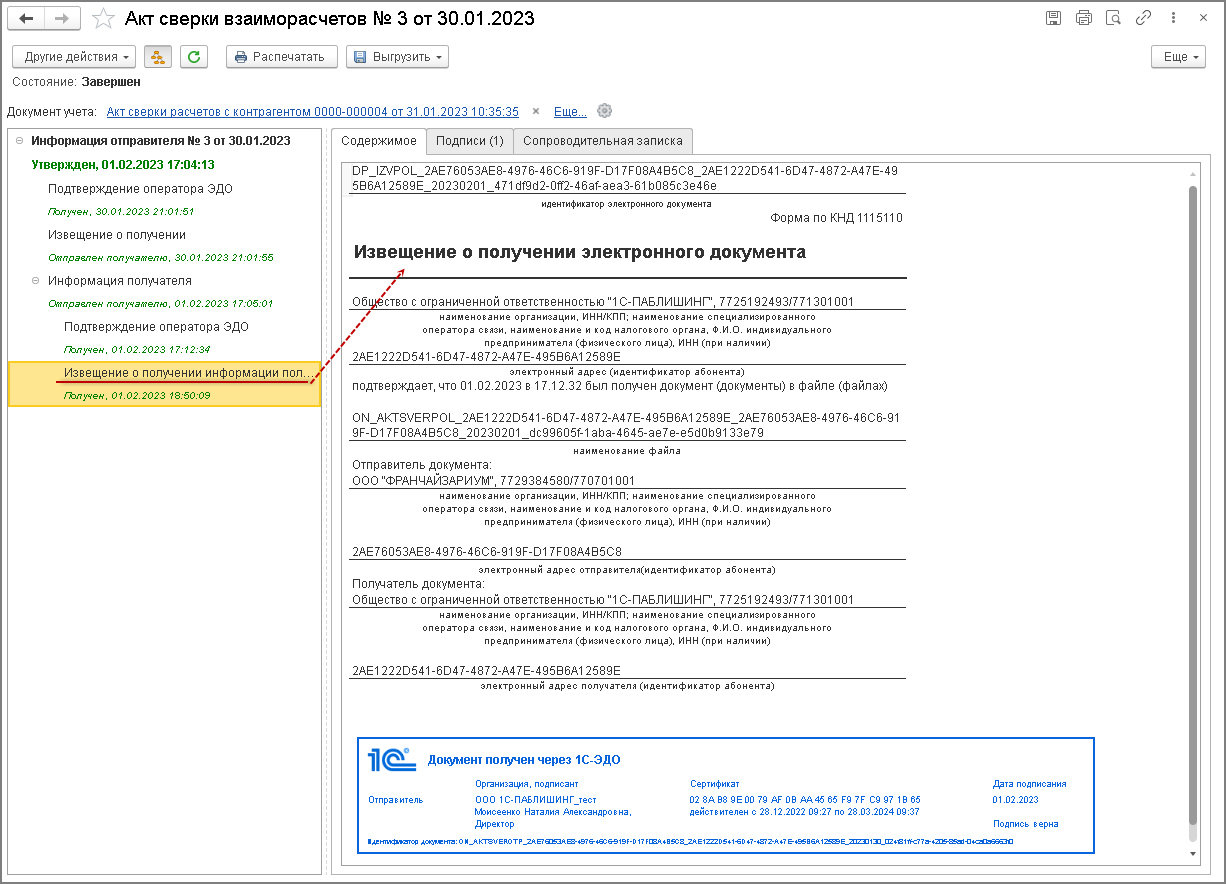Screen dimensions: 1226x884
Task: Click the 1C logo in signature stamp
Action: coord(391,760)
